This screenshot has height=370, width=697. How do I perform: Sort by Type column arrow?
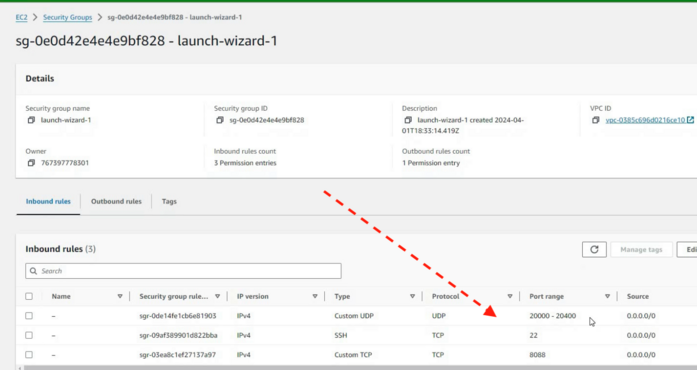[412, 296]
